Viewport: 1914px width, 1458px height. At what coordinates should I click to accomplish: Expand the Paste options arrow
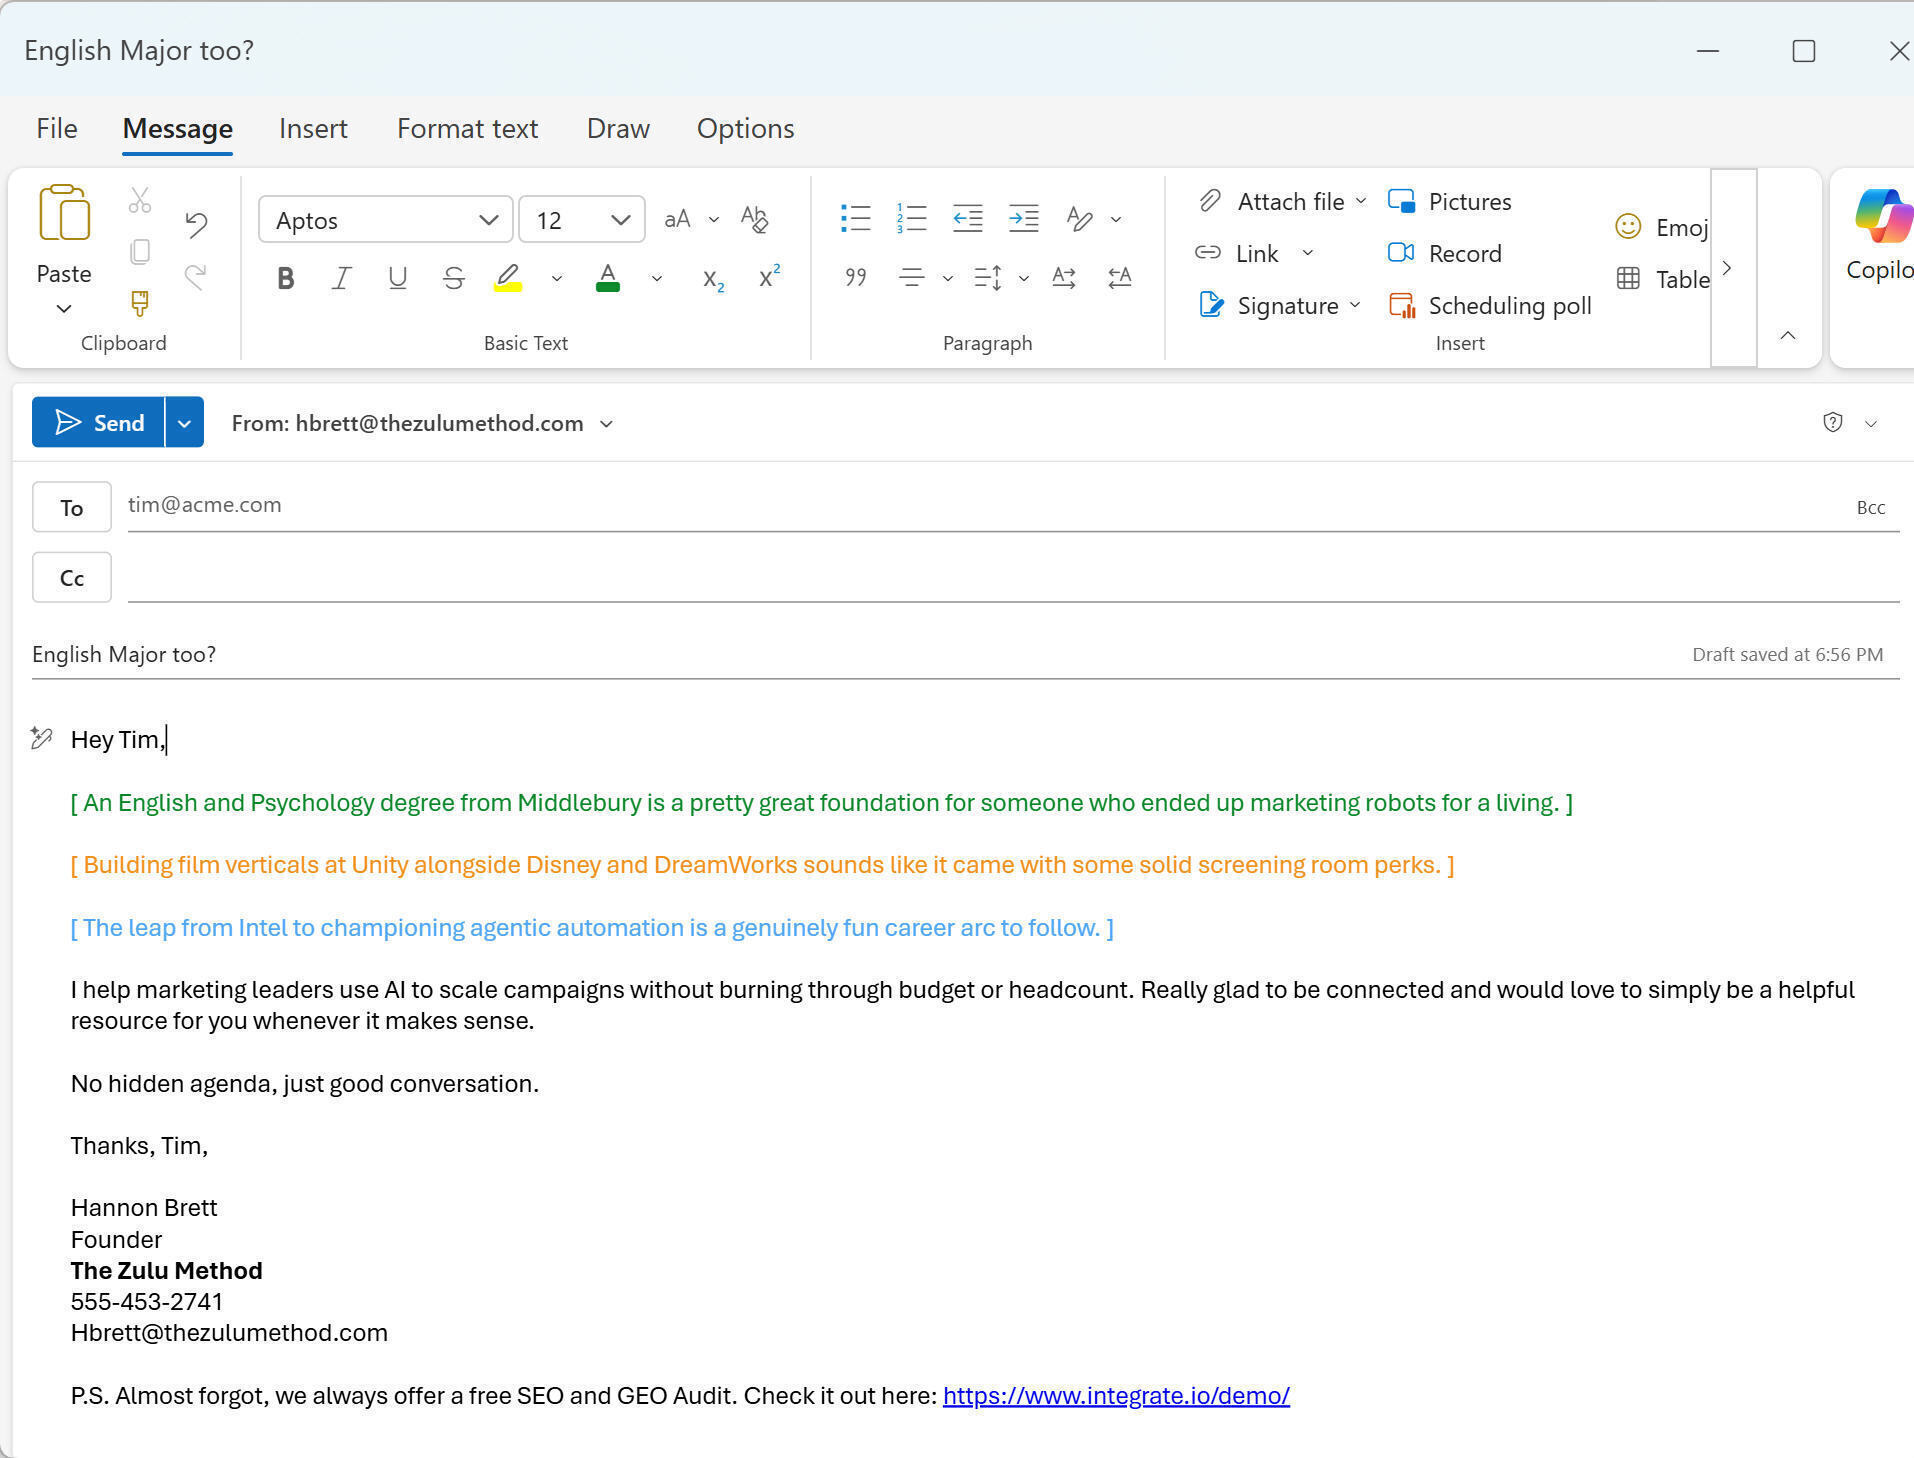pos(64,309)
